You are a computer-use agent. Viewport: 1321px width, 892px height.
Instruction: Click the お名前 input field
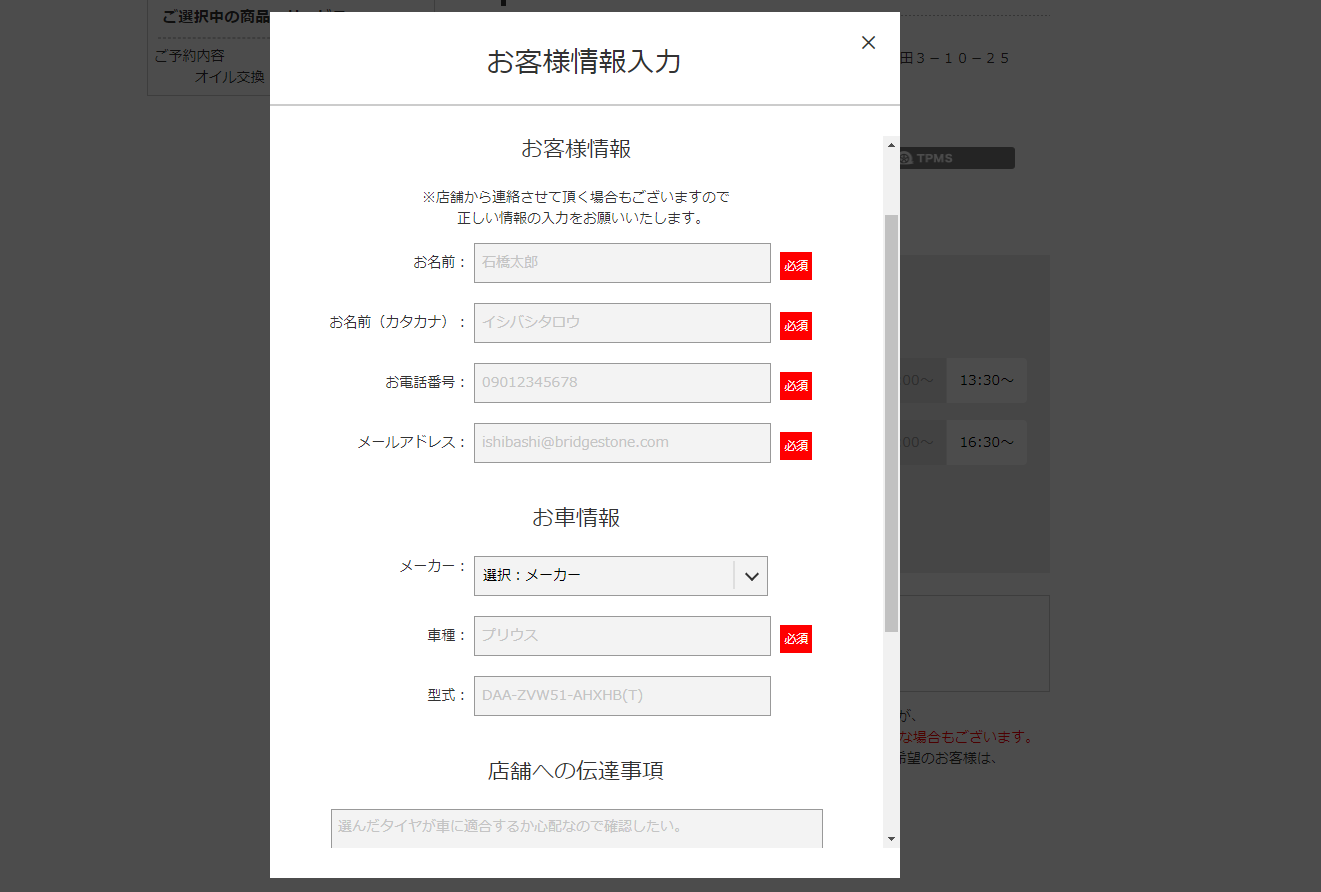(622, 263)
